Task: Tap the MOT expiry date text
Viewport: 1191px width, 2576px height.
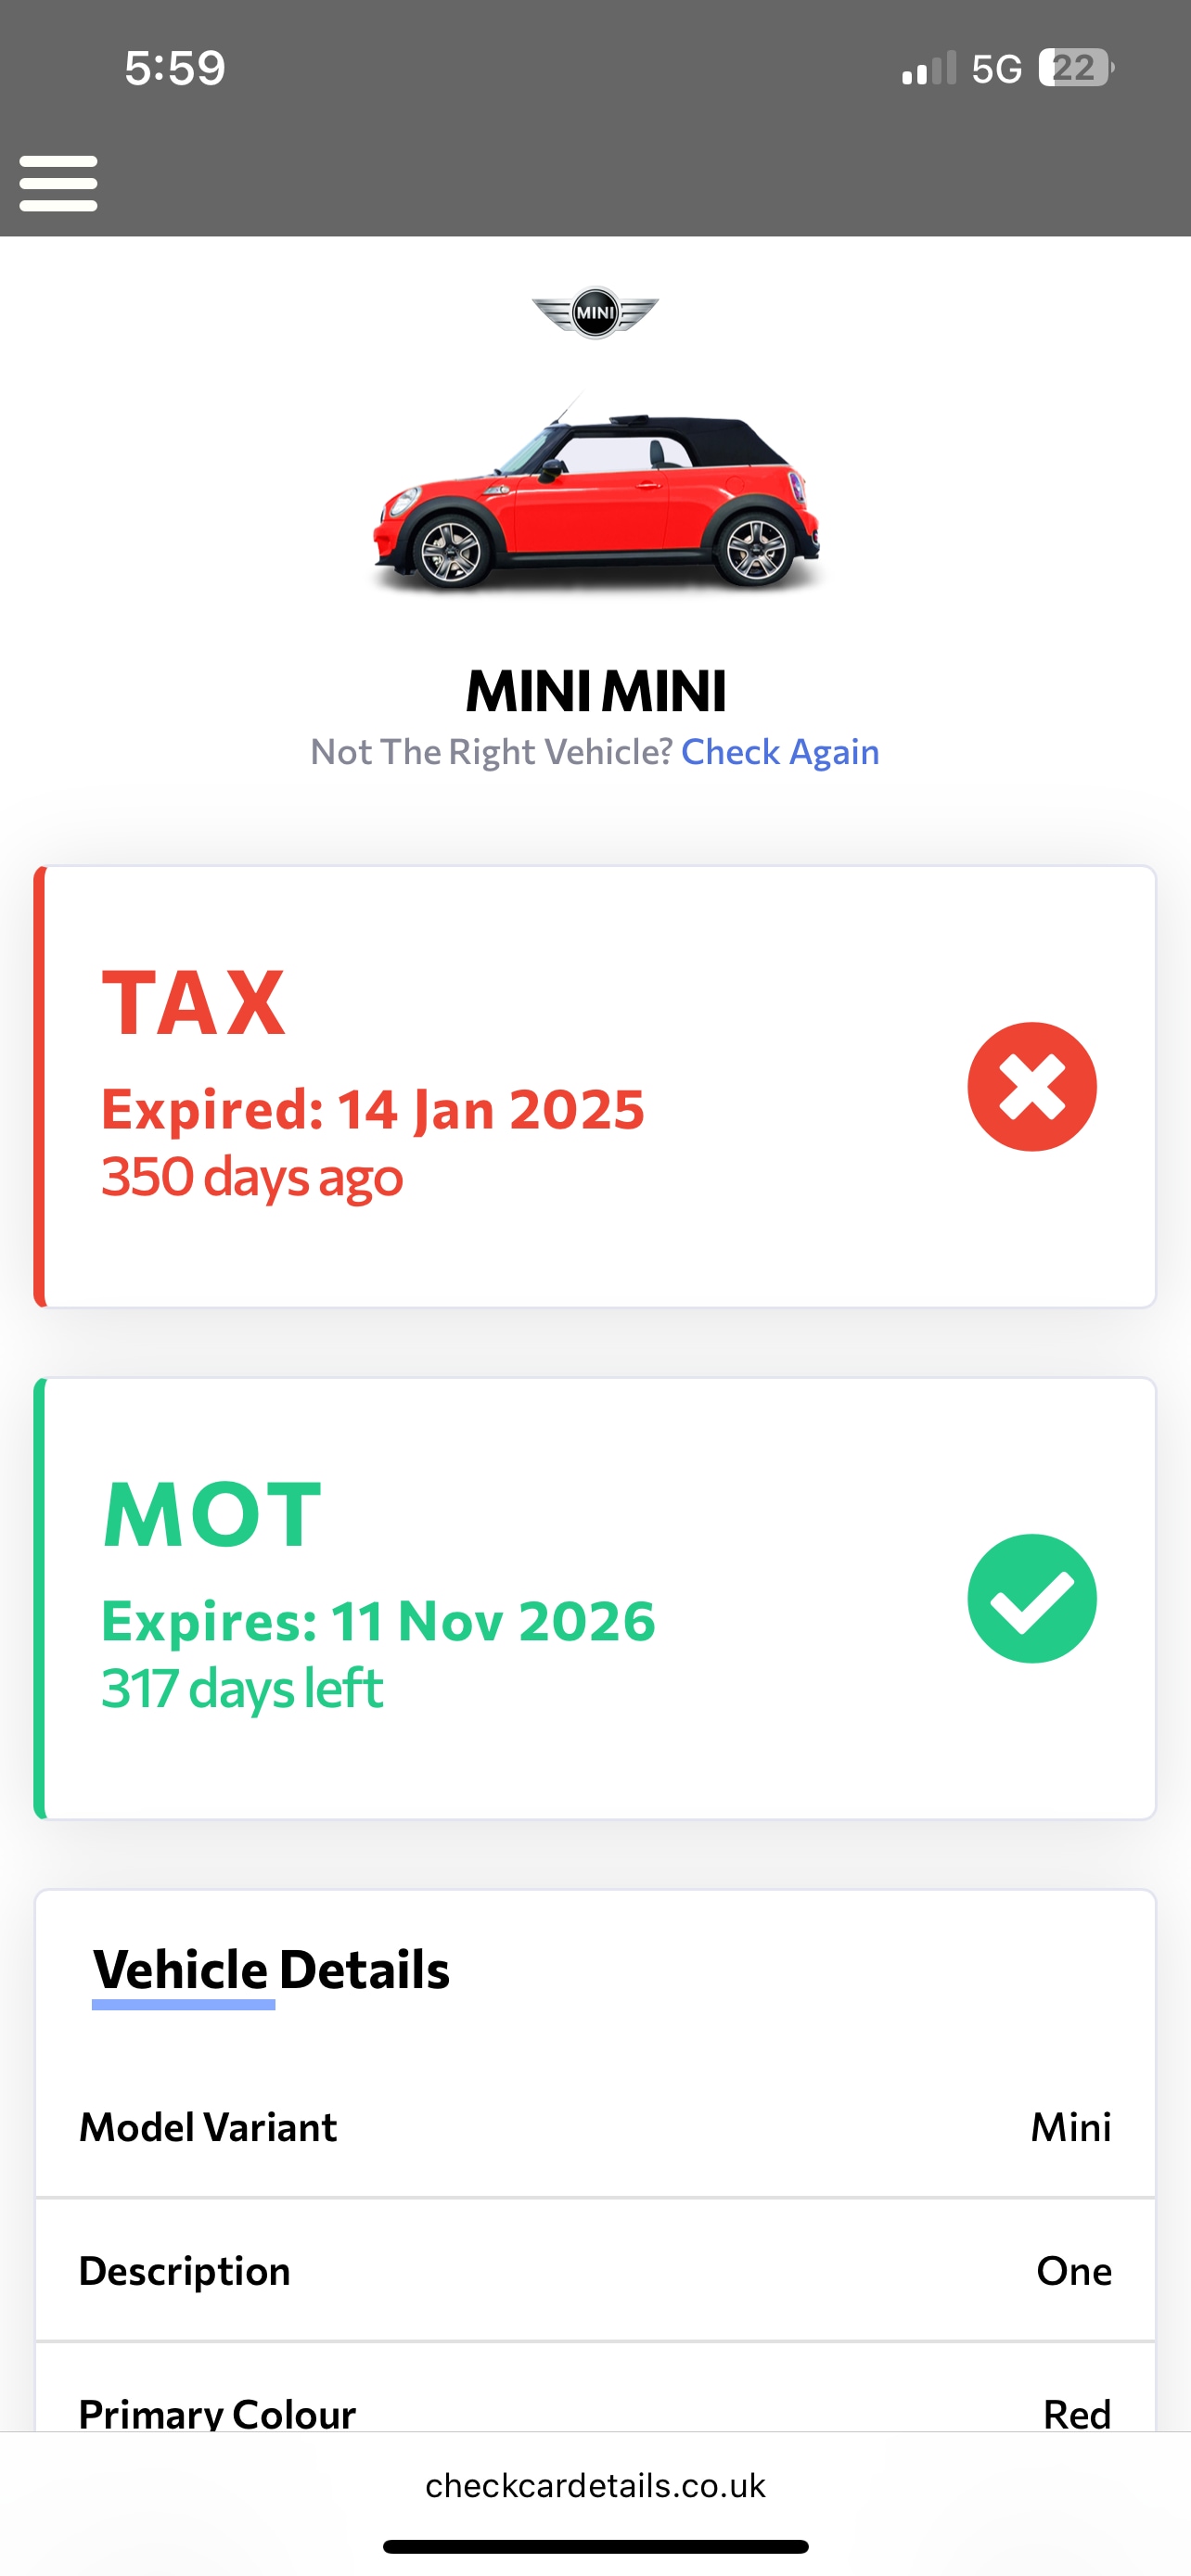Action: [378, 1621]
